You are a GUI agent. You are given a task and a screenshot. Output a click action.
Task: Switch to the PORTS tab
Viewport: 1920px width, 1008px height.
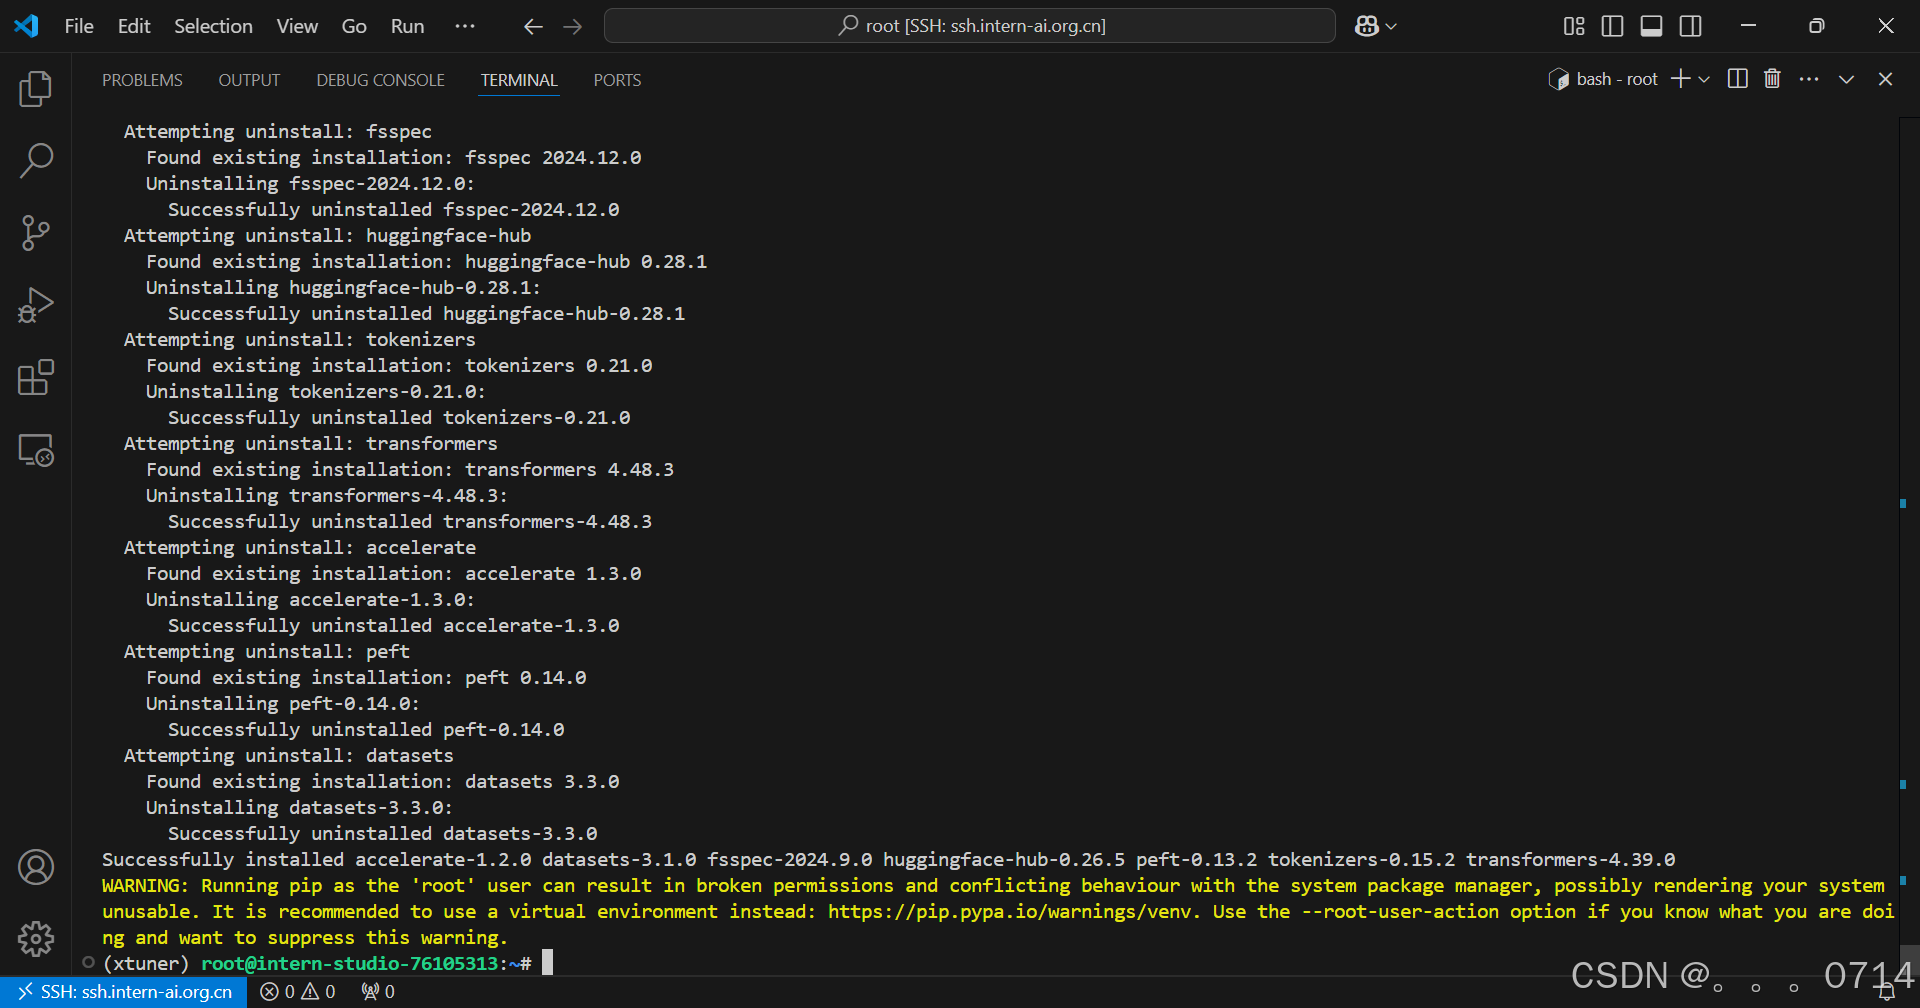[617, 80]
